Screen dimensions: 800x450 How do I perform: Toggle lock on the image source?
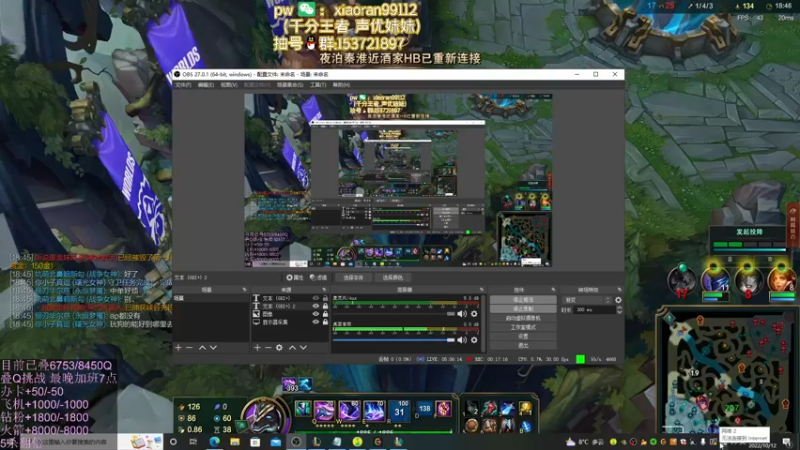(x=325, y=314)
